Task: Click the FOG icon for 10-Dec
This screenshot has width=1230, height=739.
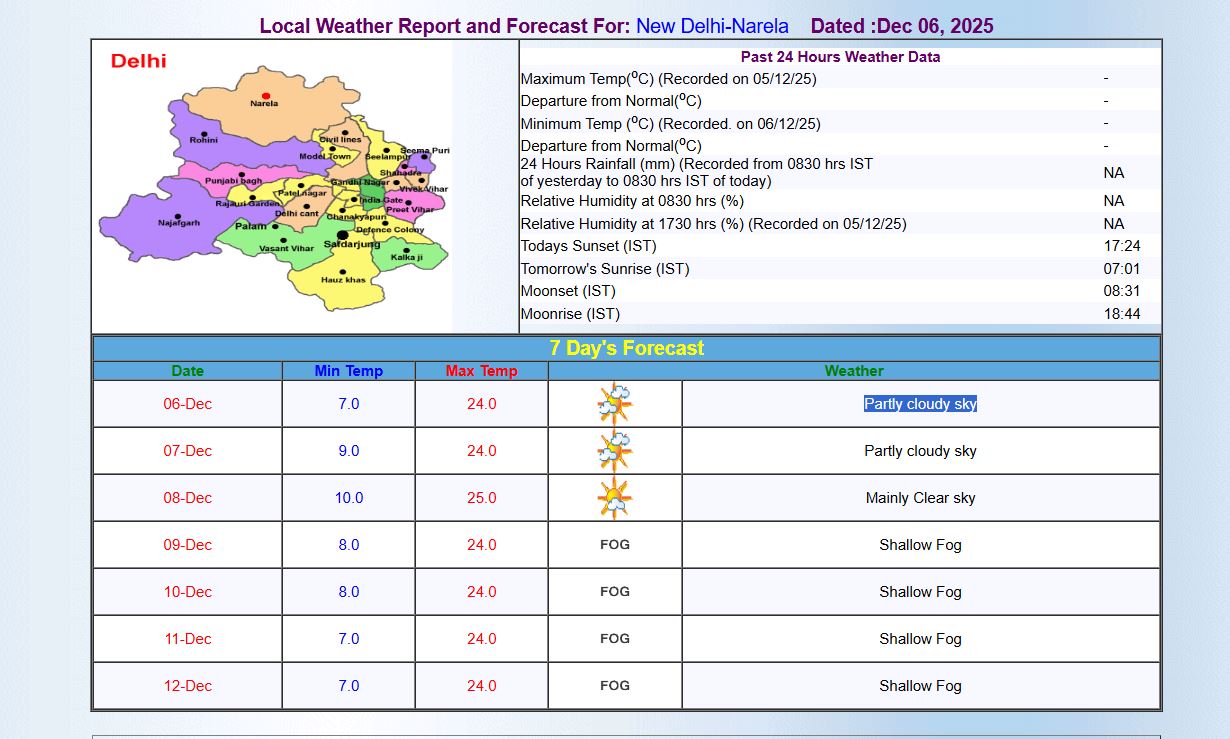Action: click(x=615, y=592)
